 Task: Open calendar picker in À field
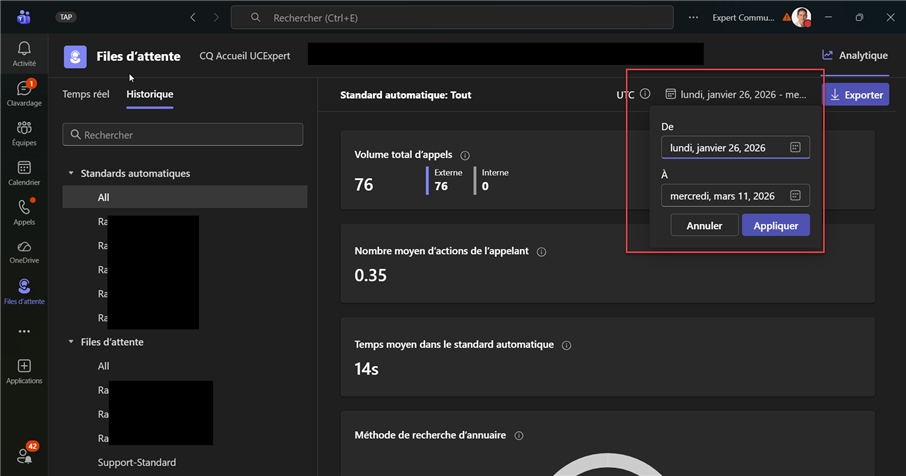tap(795, 196)
